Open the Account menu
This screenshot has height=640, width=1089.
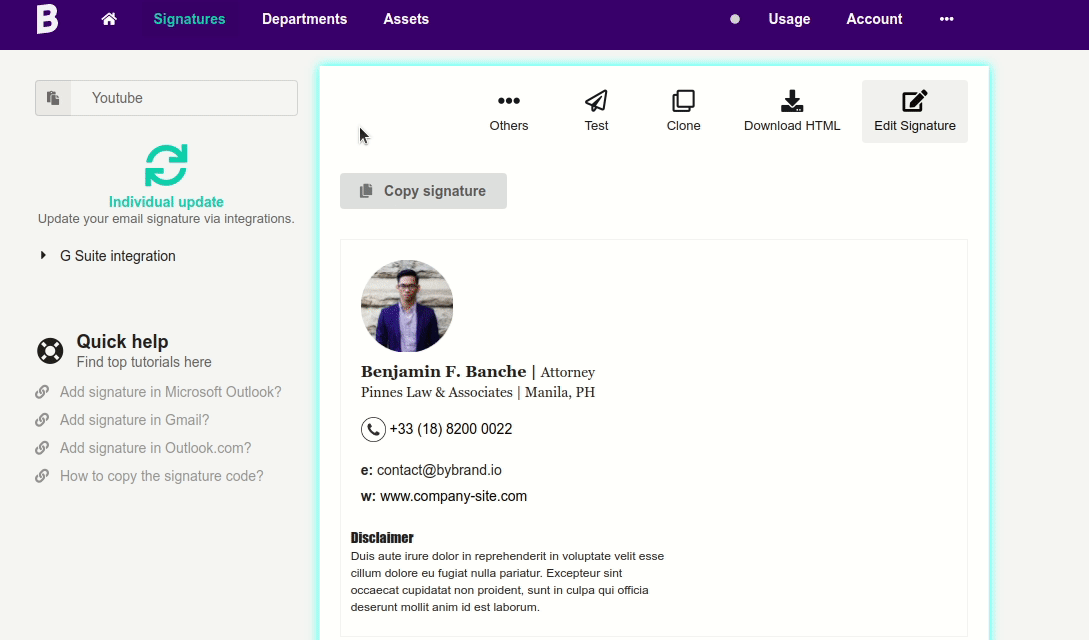(874, 19)
